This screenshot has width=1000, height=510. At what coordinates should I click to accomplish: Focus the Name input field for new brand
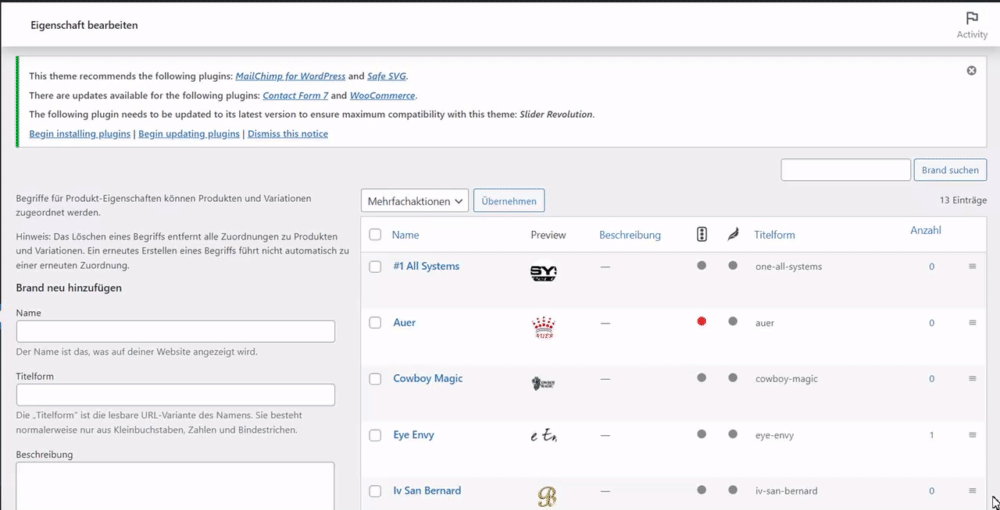pos(175,331)
